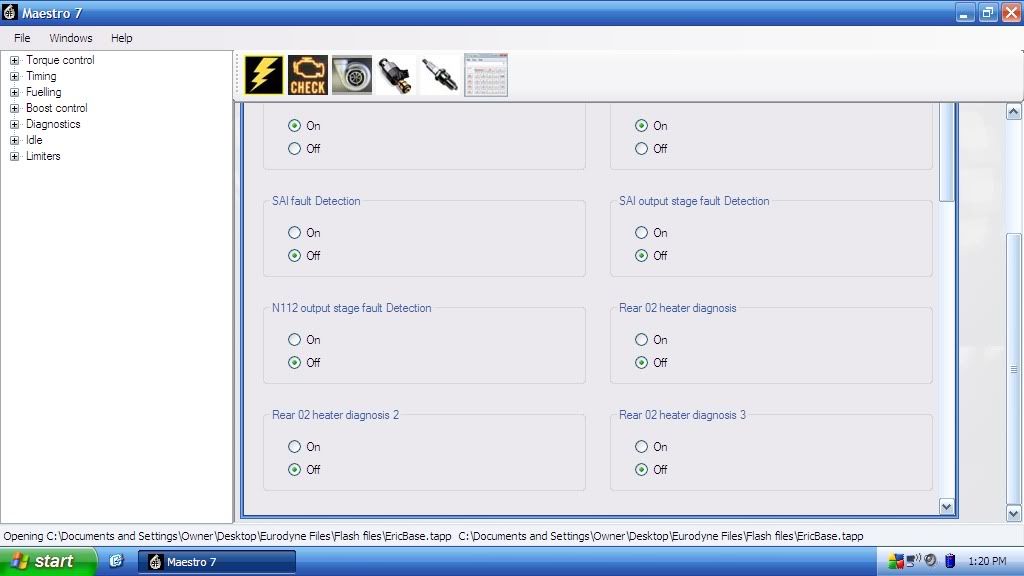Enable Rear 02 heater diagnosis On
This screenshot has height=576, width=1024.
point(641,340)
